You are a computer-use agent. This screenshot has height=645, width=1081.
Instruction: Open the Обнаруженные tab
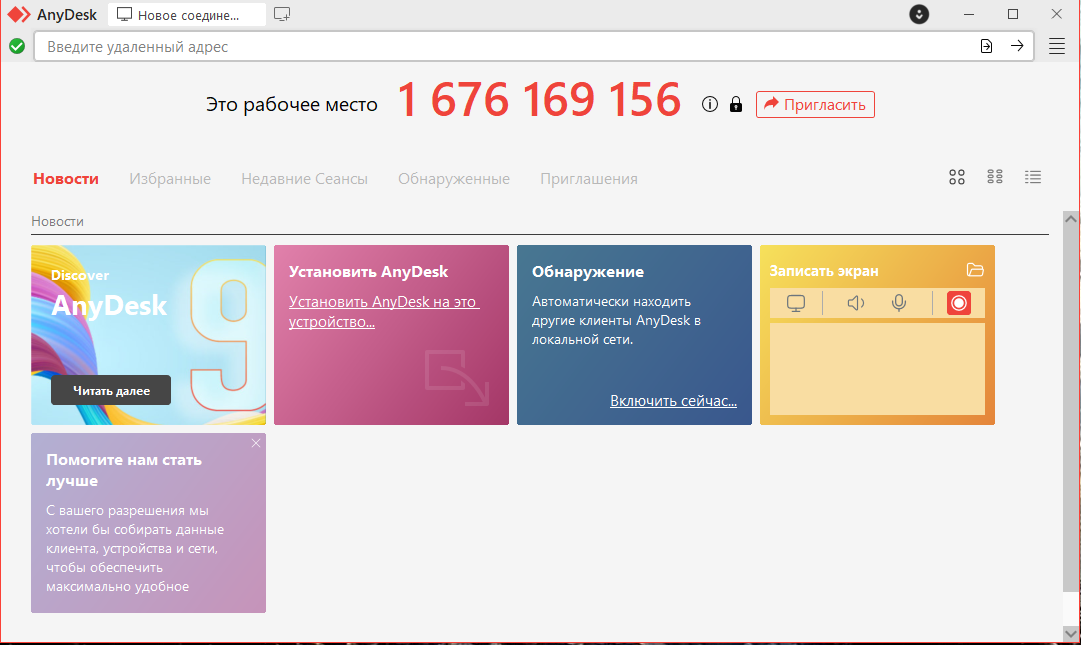454,178
